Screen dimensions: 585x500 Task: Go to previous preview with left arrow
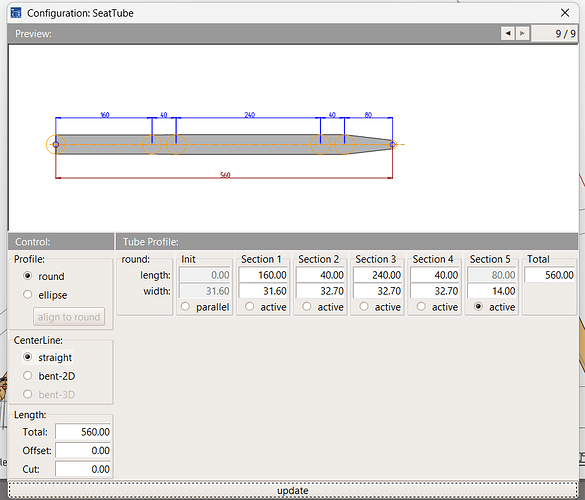tap(507, 34)
